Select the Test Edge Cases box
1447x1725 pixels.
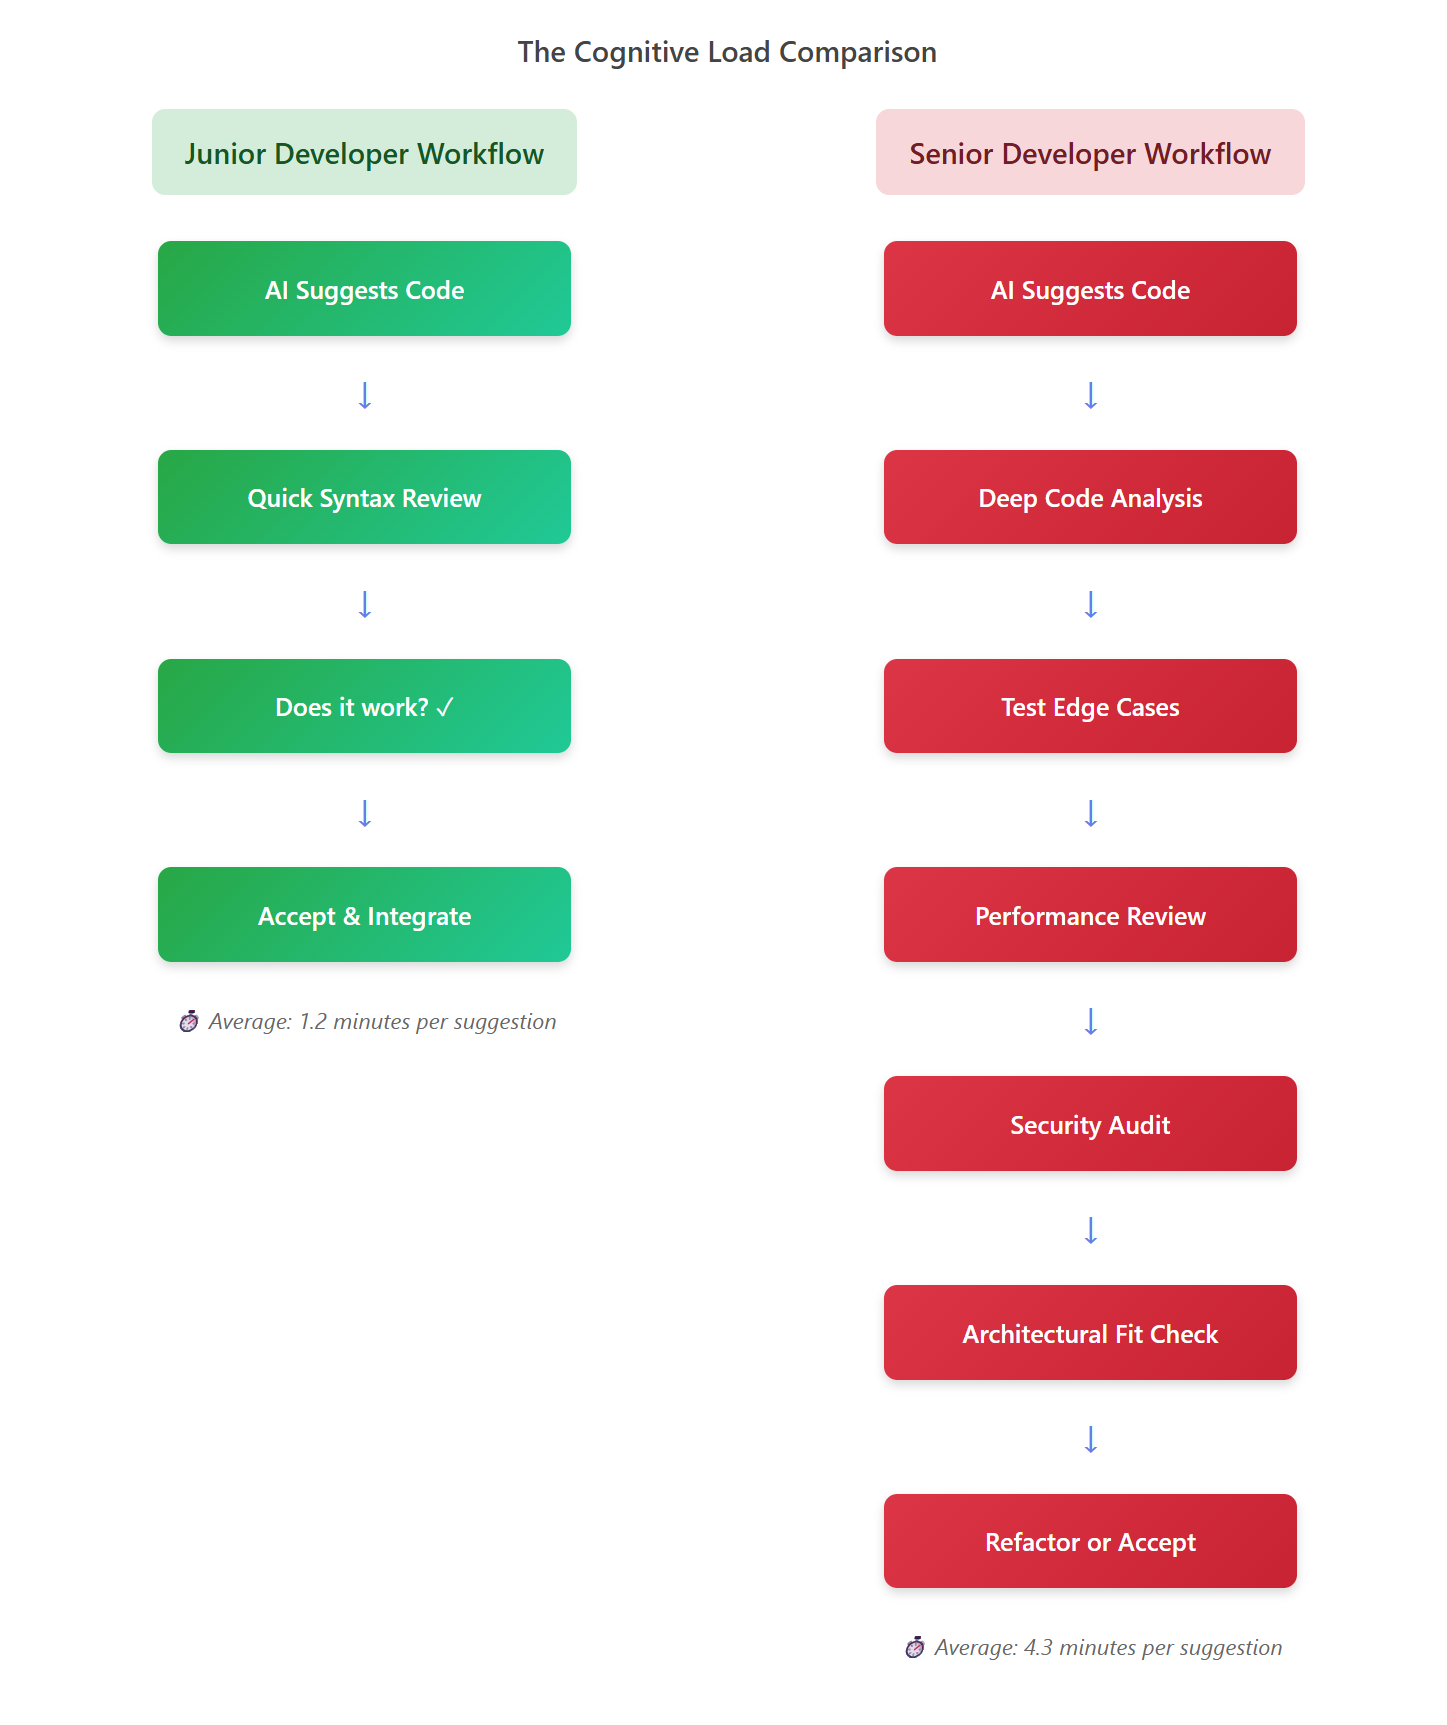pyautogui.click(x=1090, y=707)
